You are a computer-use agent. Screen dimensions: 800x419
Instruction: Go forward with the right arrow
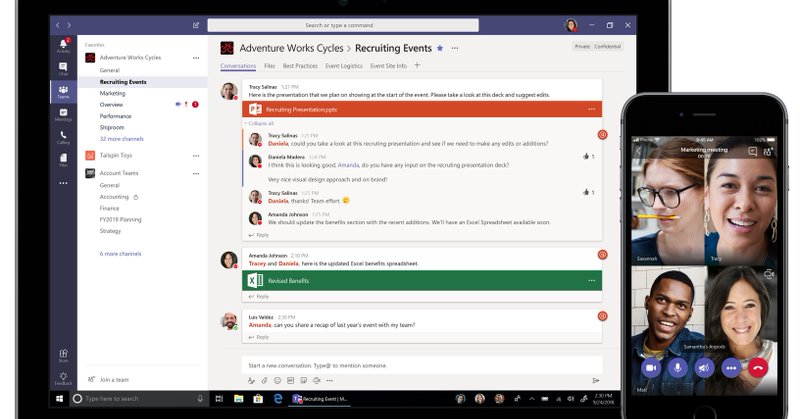69,25
